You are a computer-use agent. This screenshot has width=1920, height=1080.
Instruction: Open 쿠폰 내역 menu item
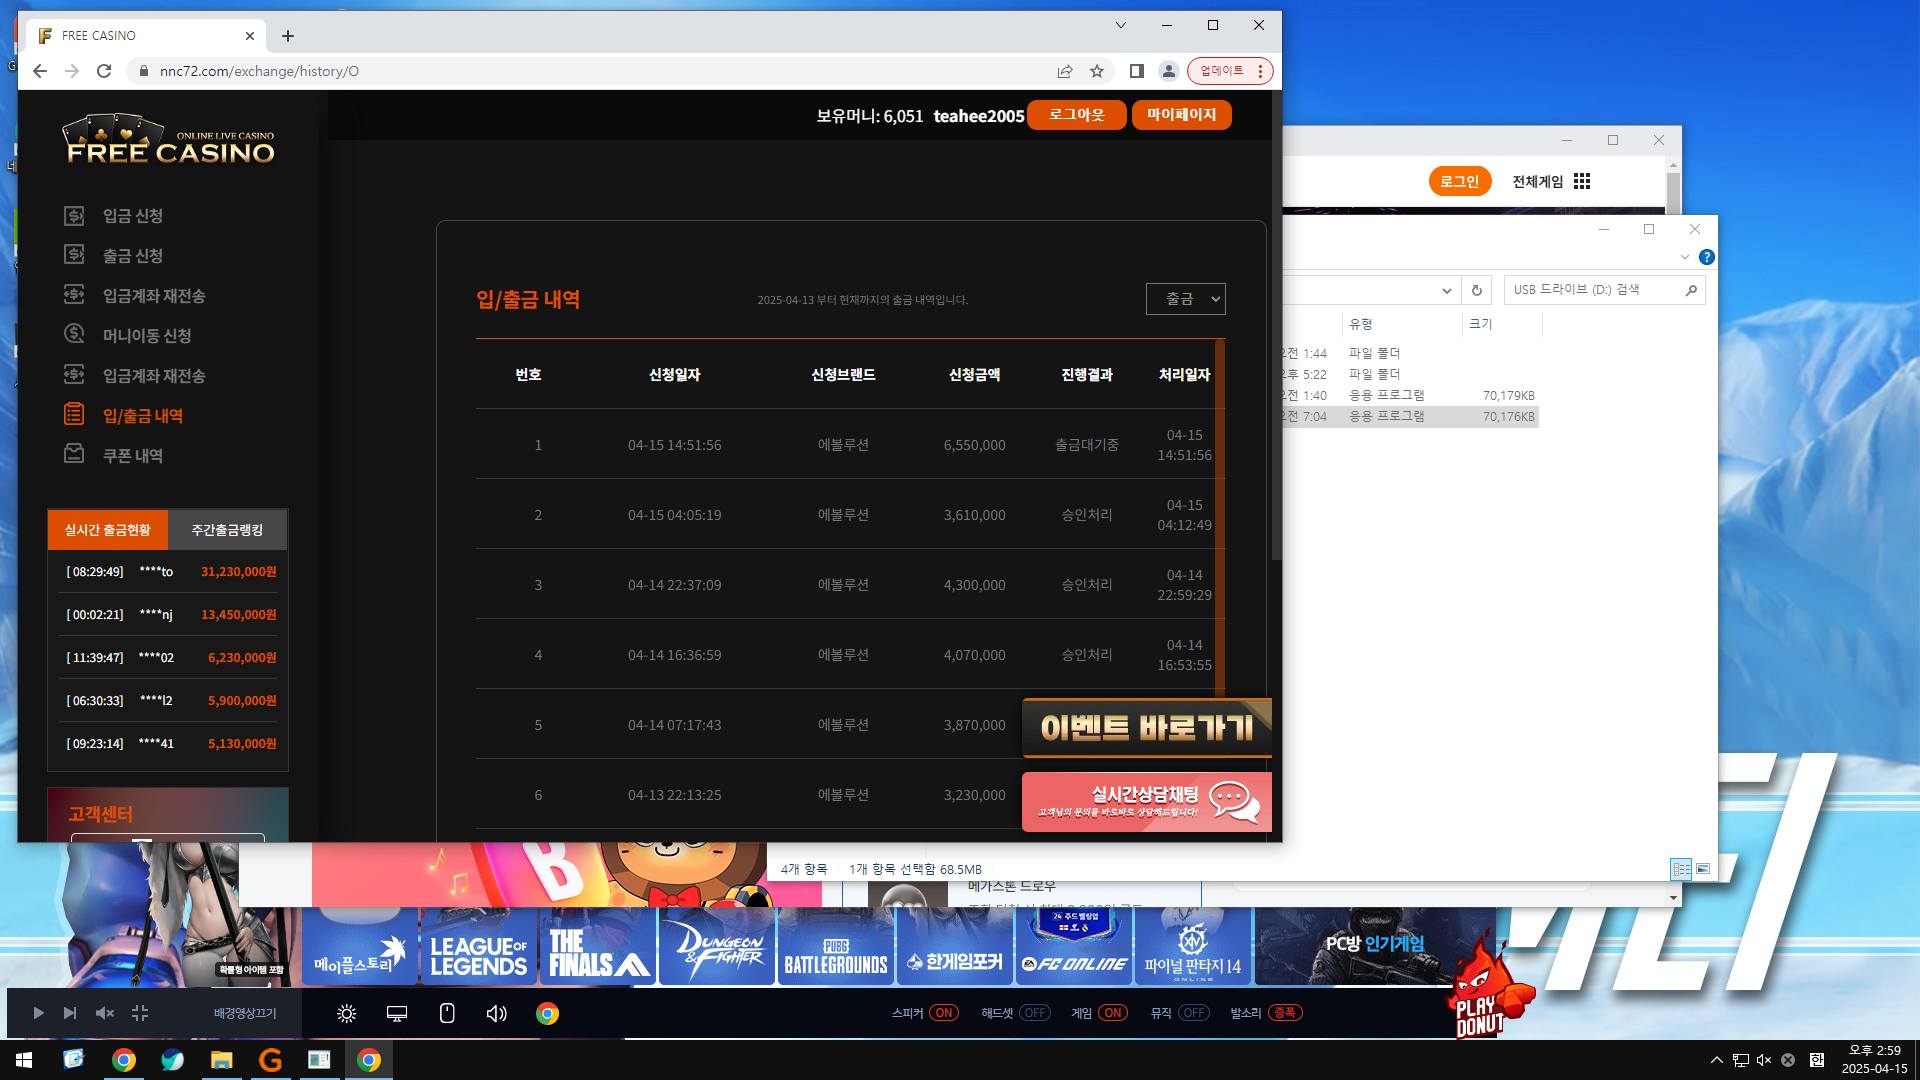(133, 456)
